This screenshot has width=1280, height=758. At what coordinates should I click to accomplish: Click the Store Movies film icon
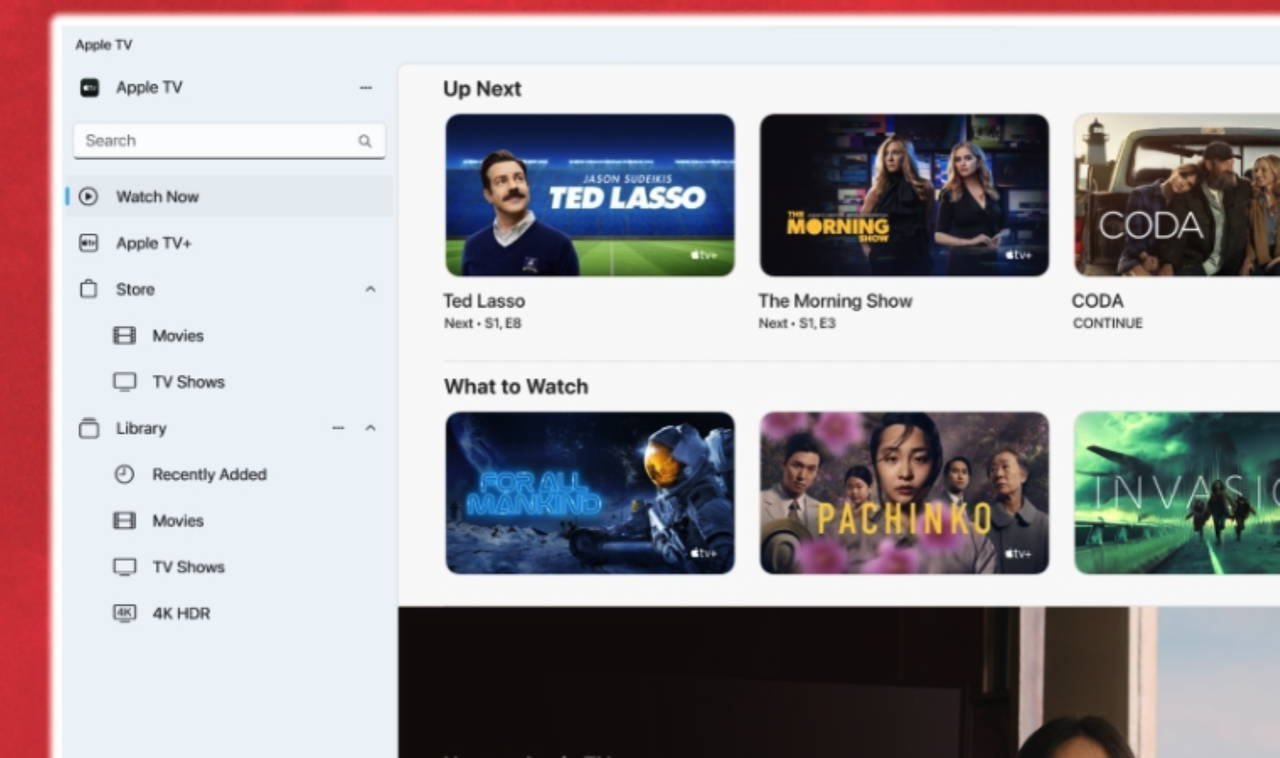(124, 336)
